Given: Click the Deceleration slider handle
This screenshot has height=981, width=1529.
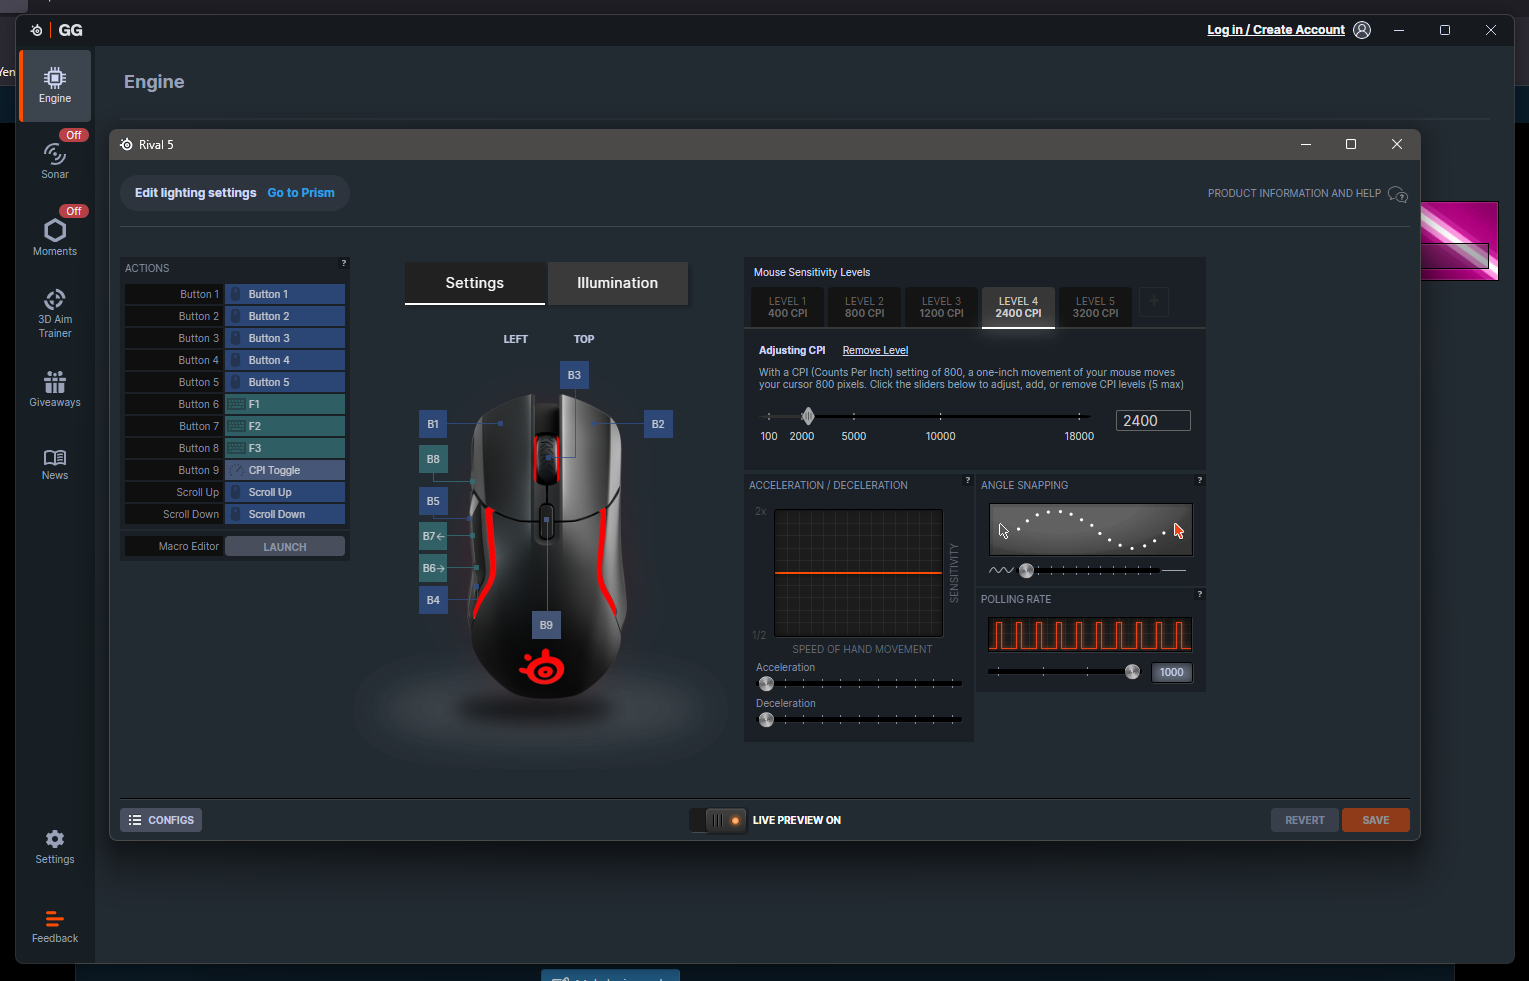Looking at the screenshot, I should pyautogui.click(x=766, y=720).
